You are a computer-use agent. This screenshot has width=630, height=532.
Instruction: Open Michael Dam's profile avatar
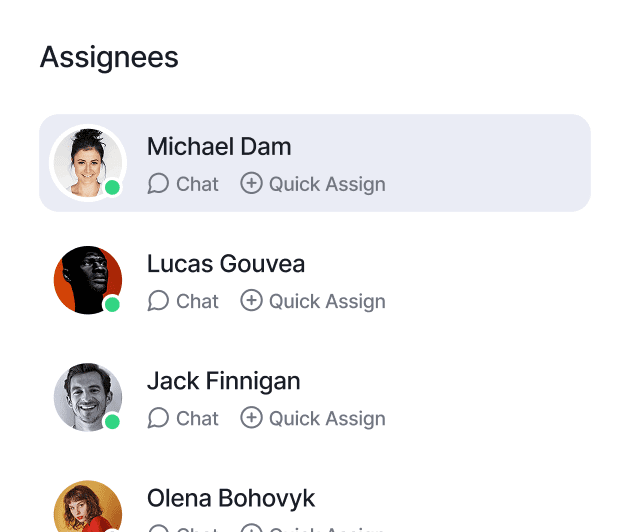click(87, 162)
